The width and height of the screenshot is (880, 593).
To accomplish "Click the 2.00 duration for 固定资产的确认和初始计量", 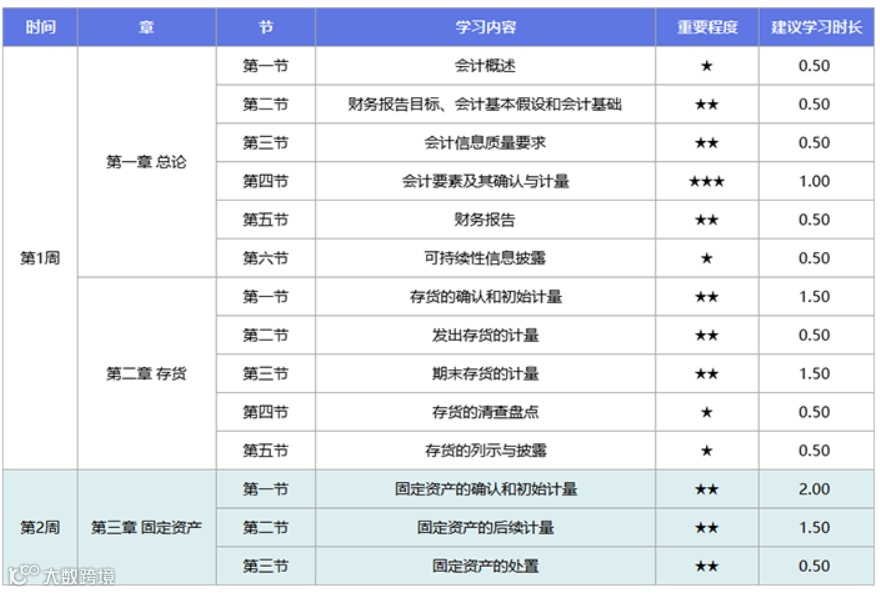I will 814,489.
